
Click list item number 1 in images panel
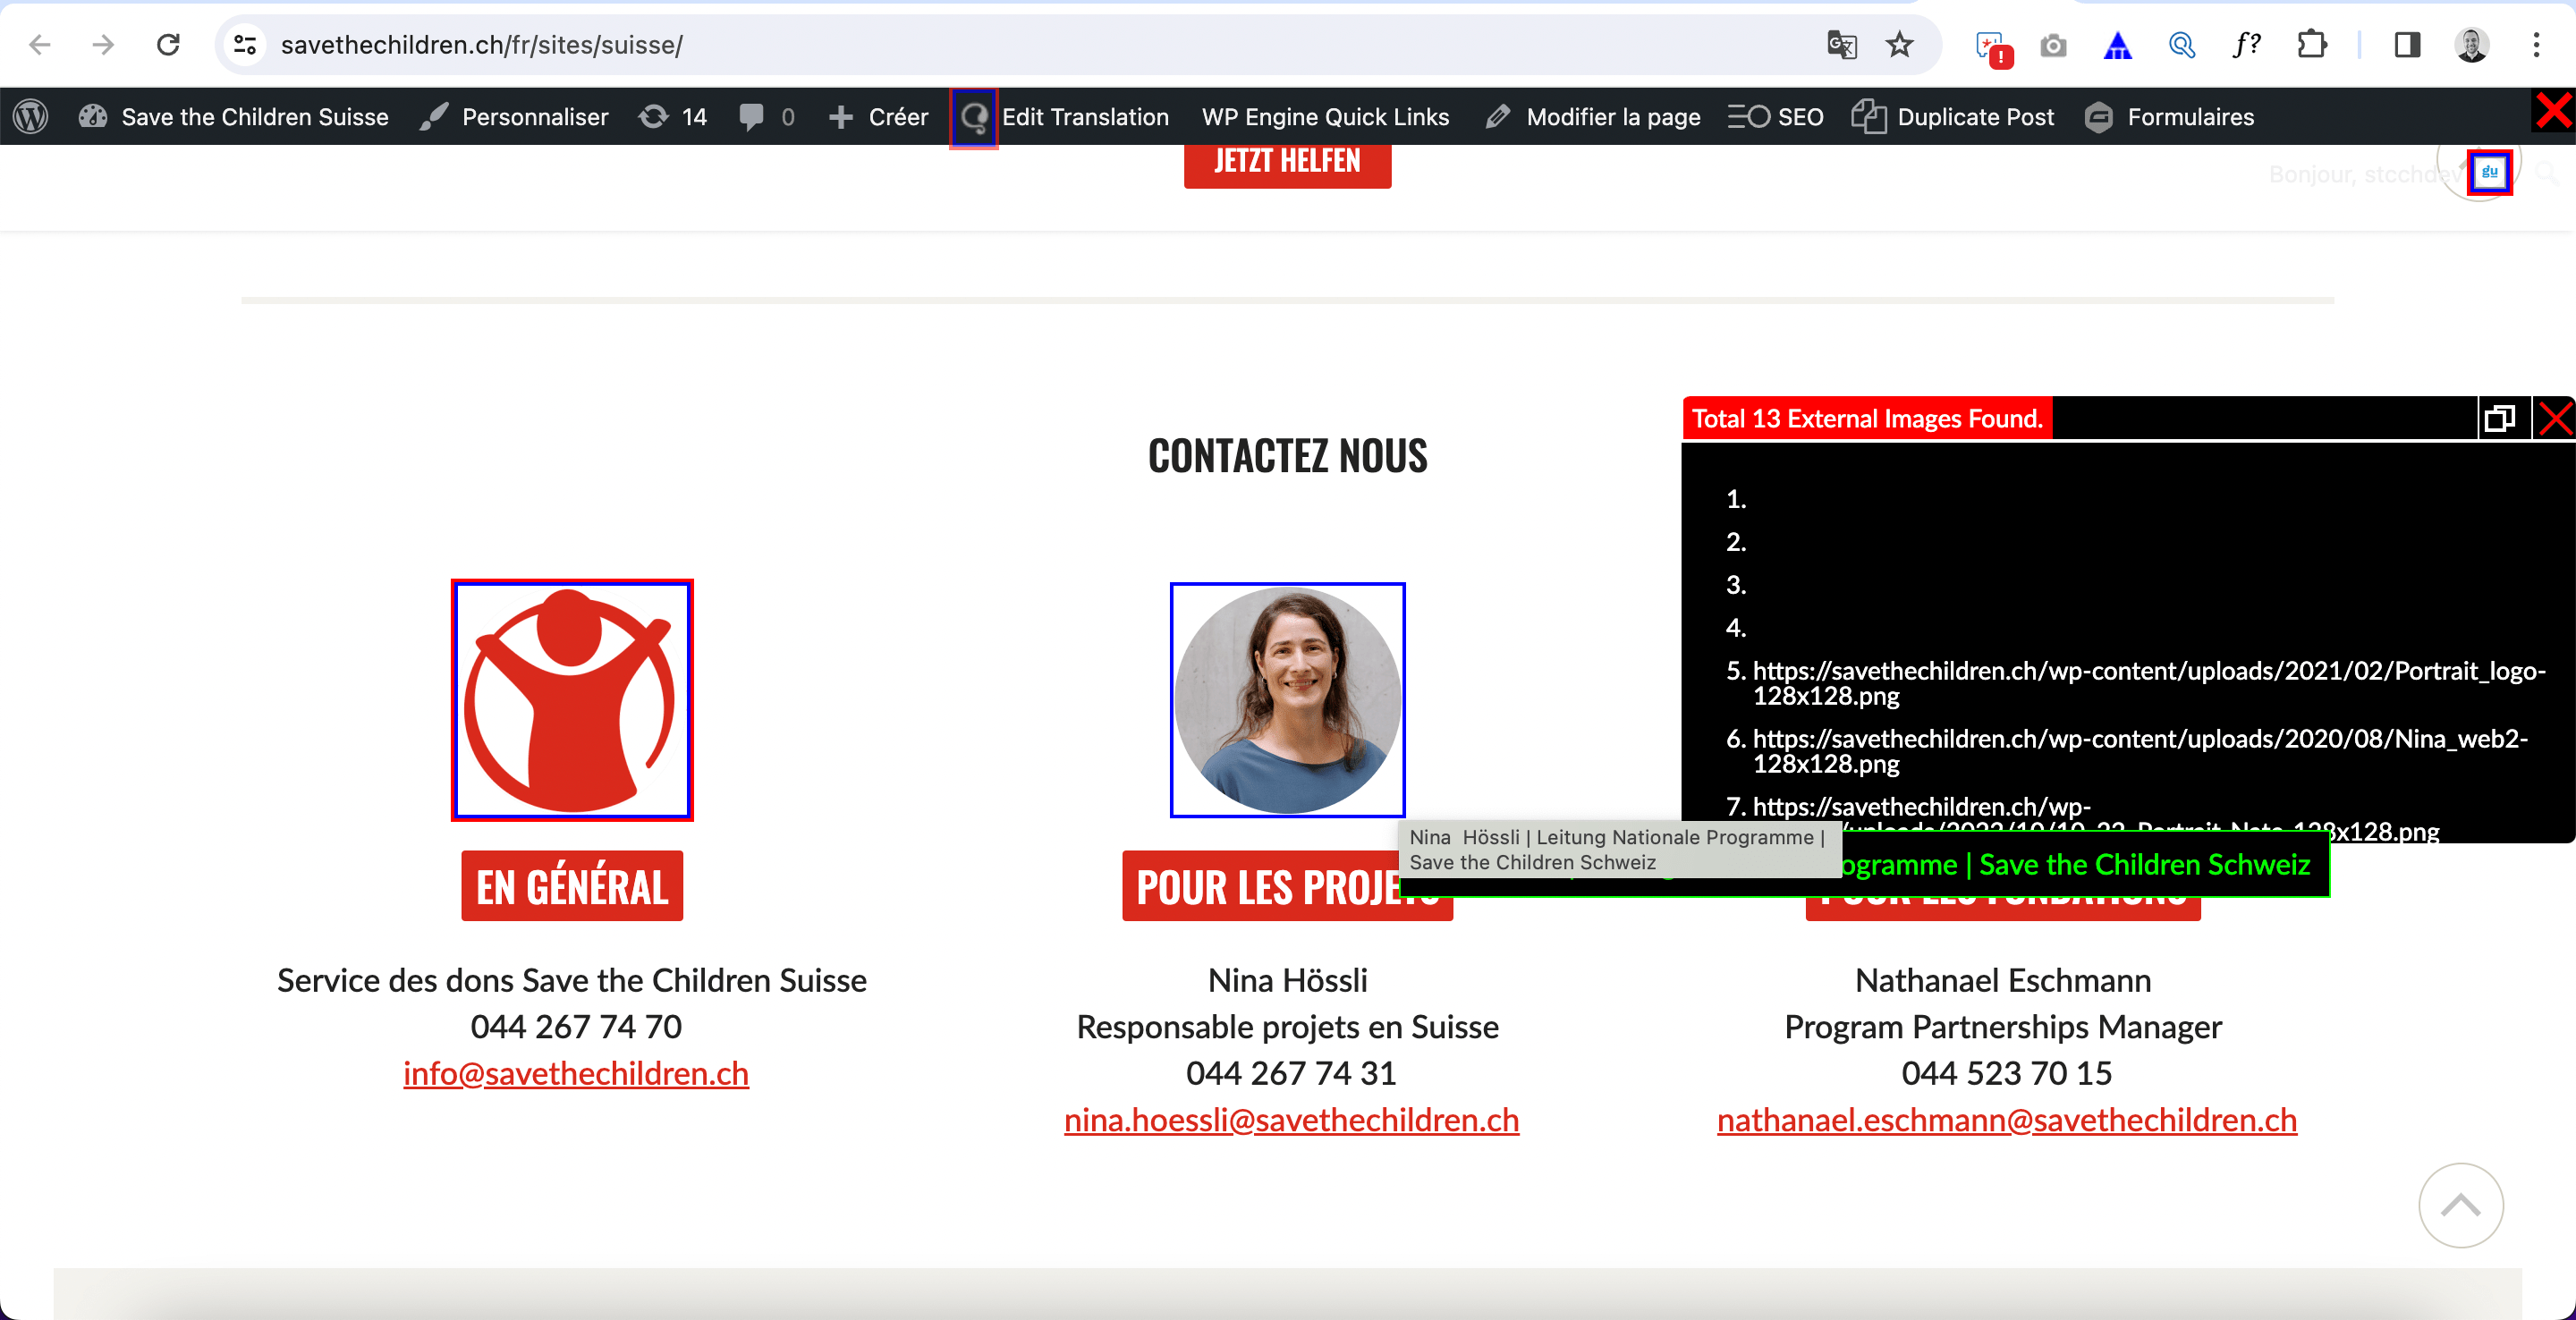tap(1736, 499)
